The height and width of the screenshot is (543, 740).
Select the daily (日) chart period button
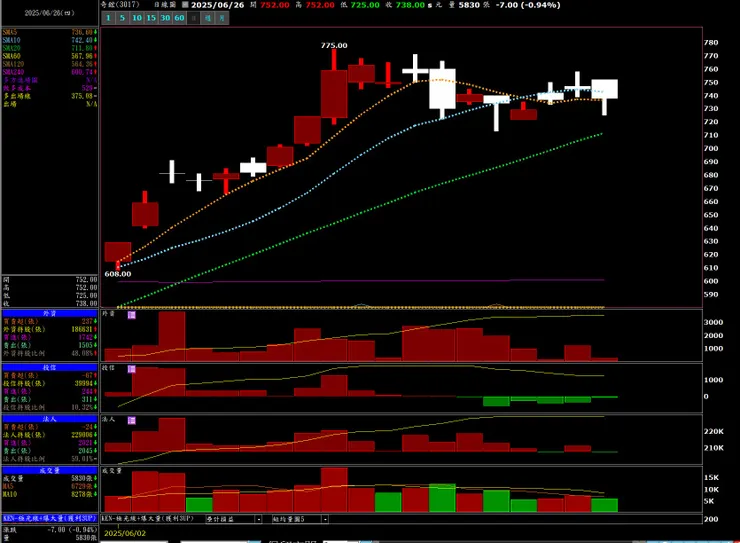click(x=193, y=18)
